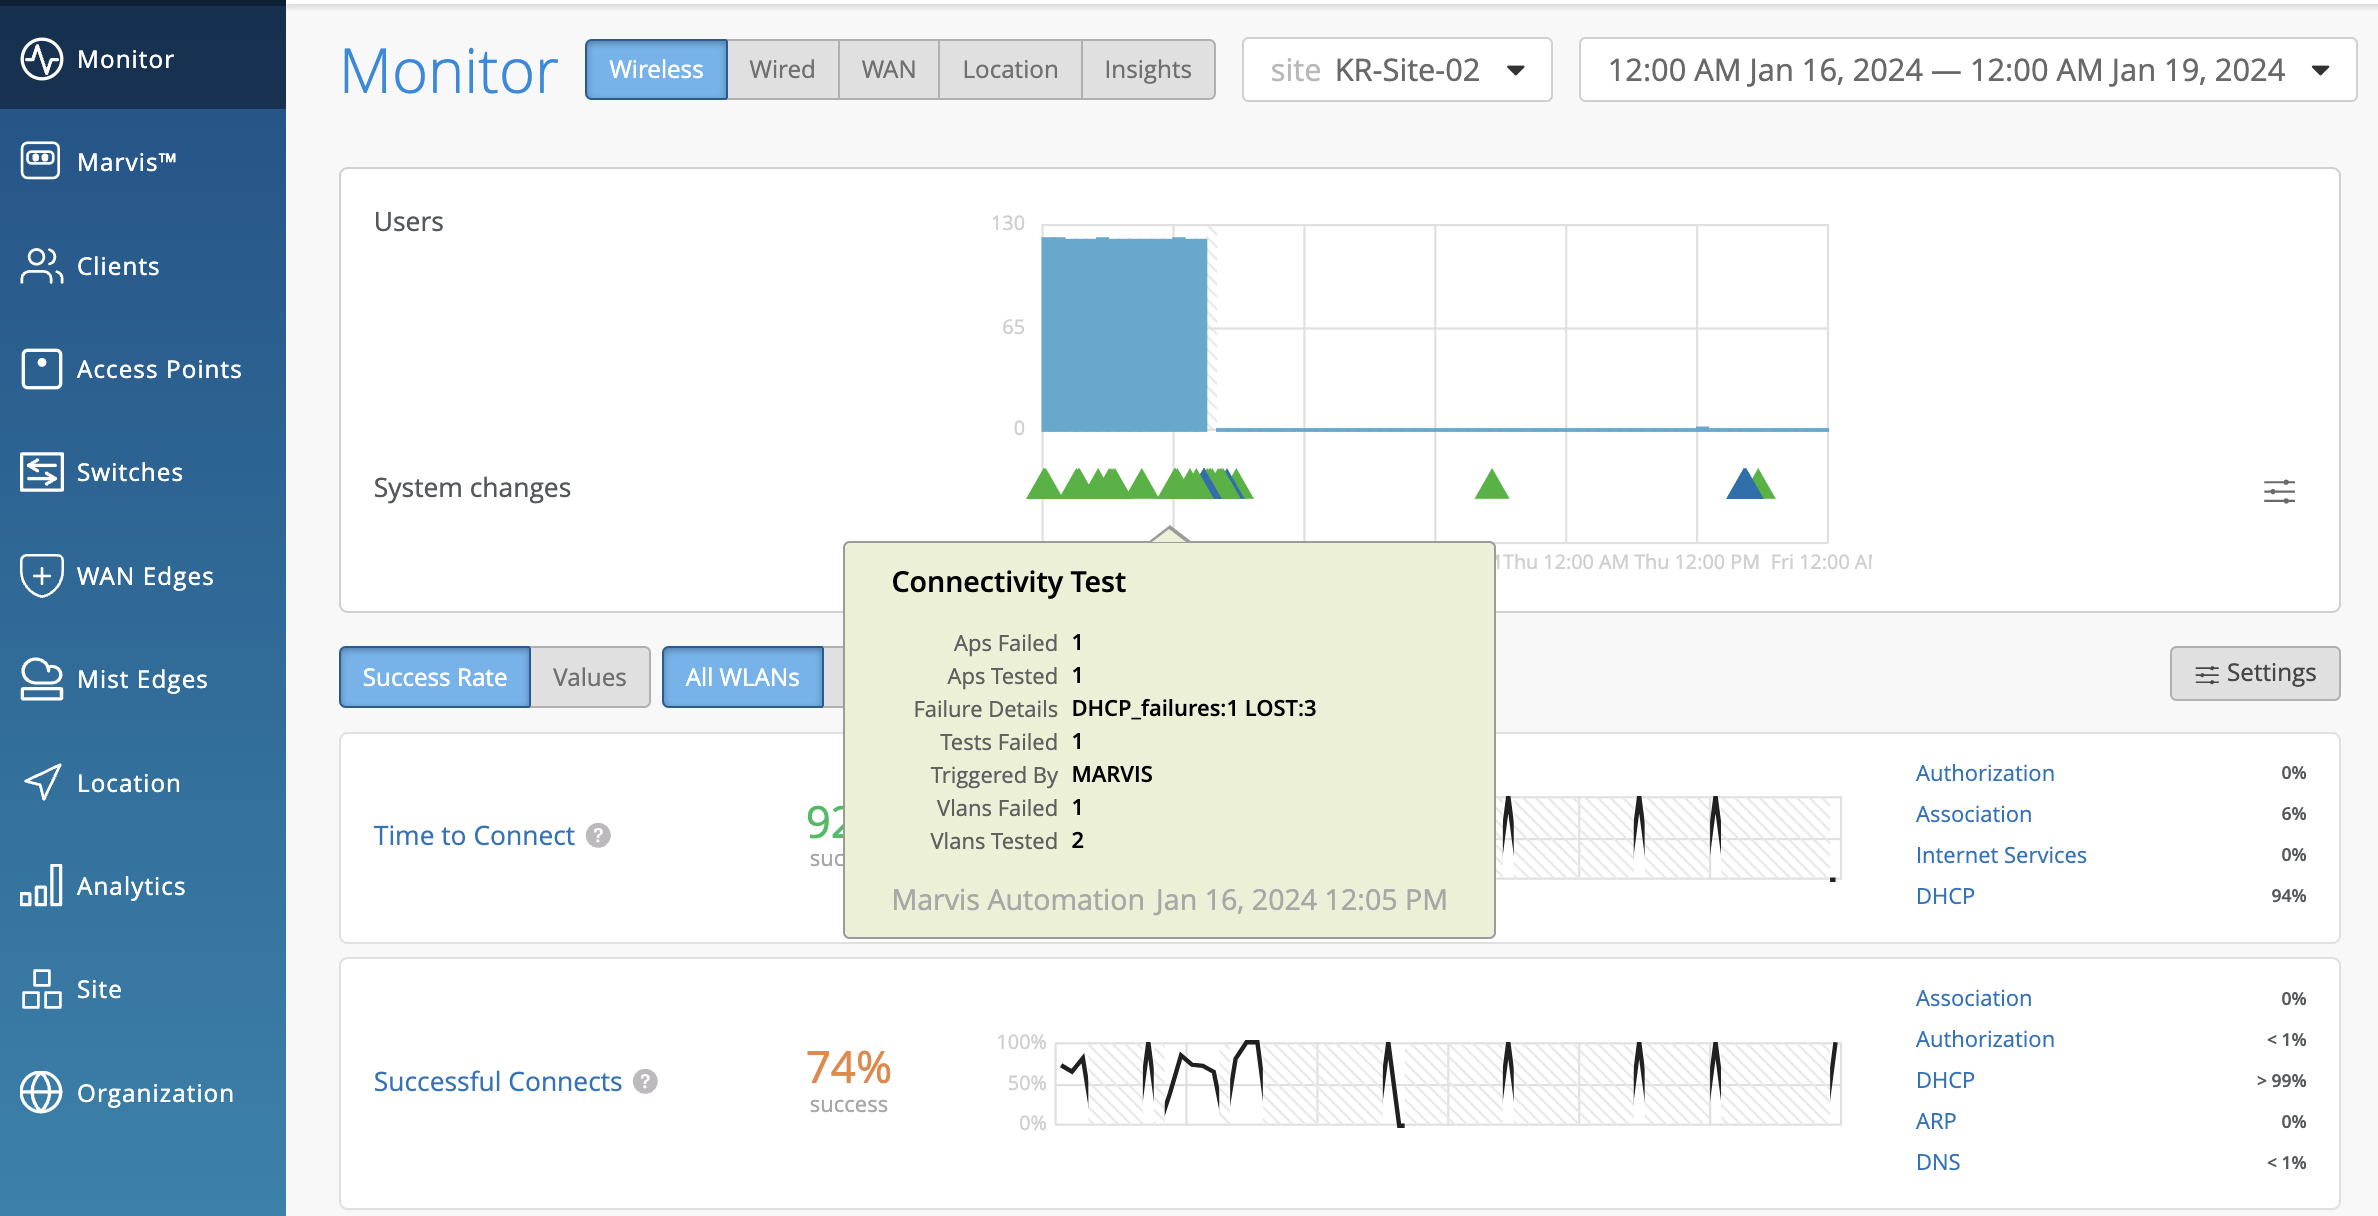Click the Thursday green system change marker

1491,486
